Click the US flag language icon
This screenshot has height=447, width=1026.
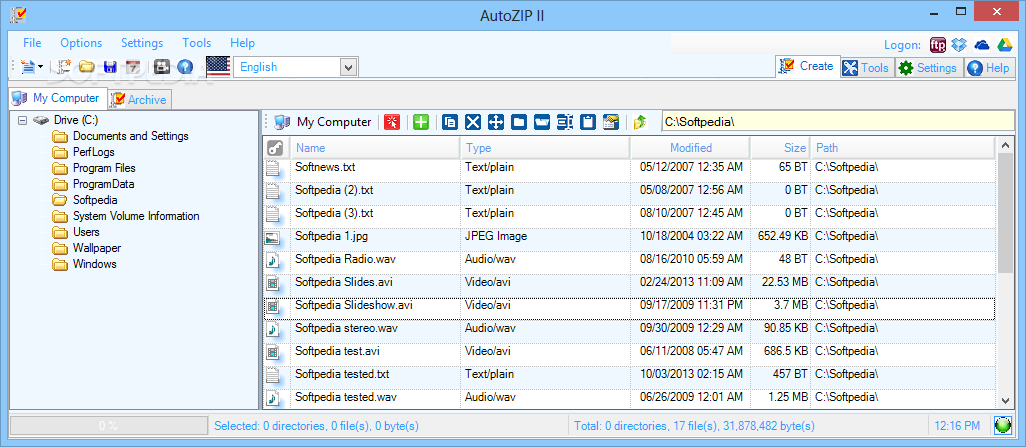click(218, 67)
